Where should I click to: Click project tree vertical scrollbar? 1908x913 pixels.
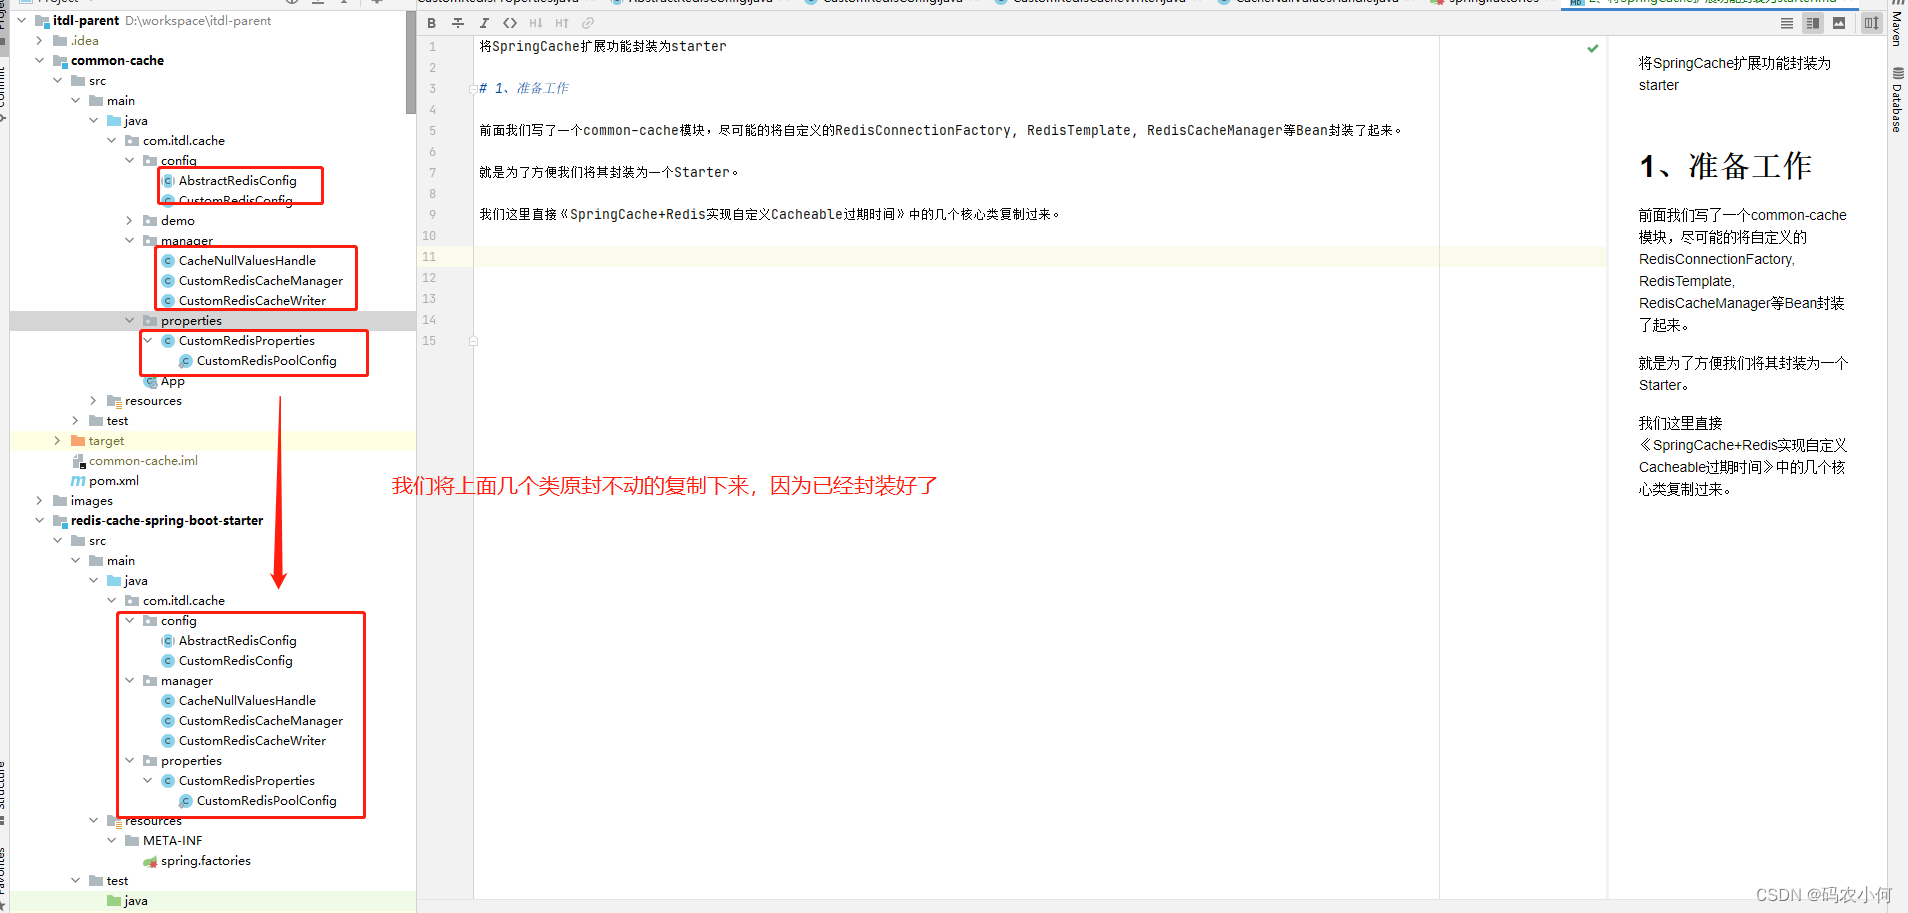point(411,62)
